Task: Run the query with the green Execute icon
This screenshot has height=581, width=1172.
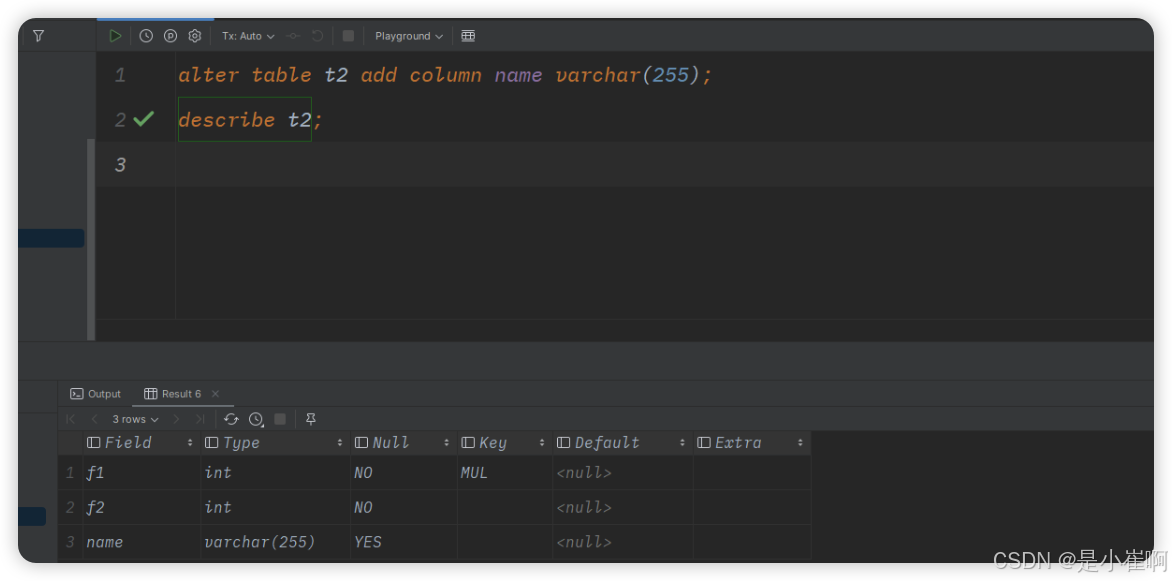Action: [x=115, y=36]
